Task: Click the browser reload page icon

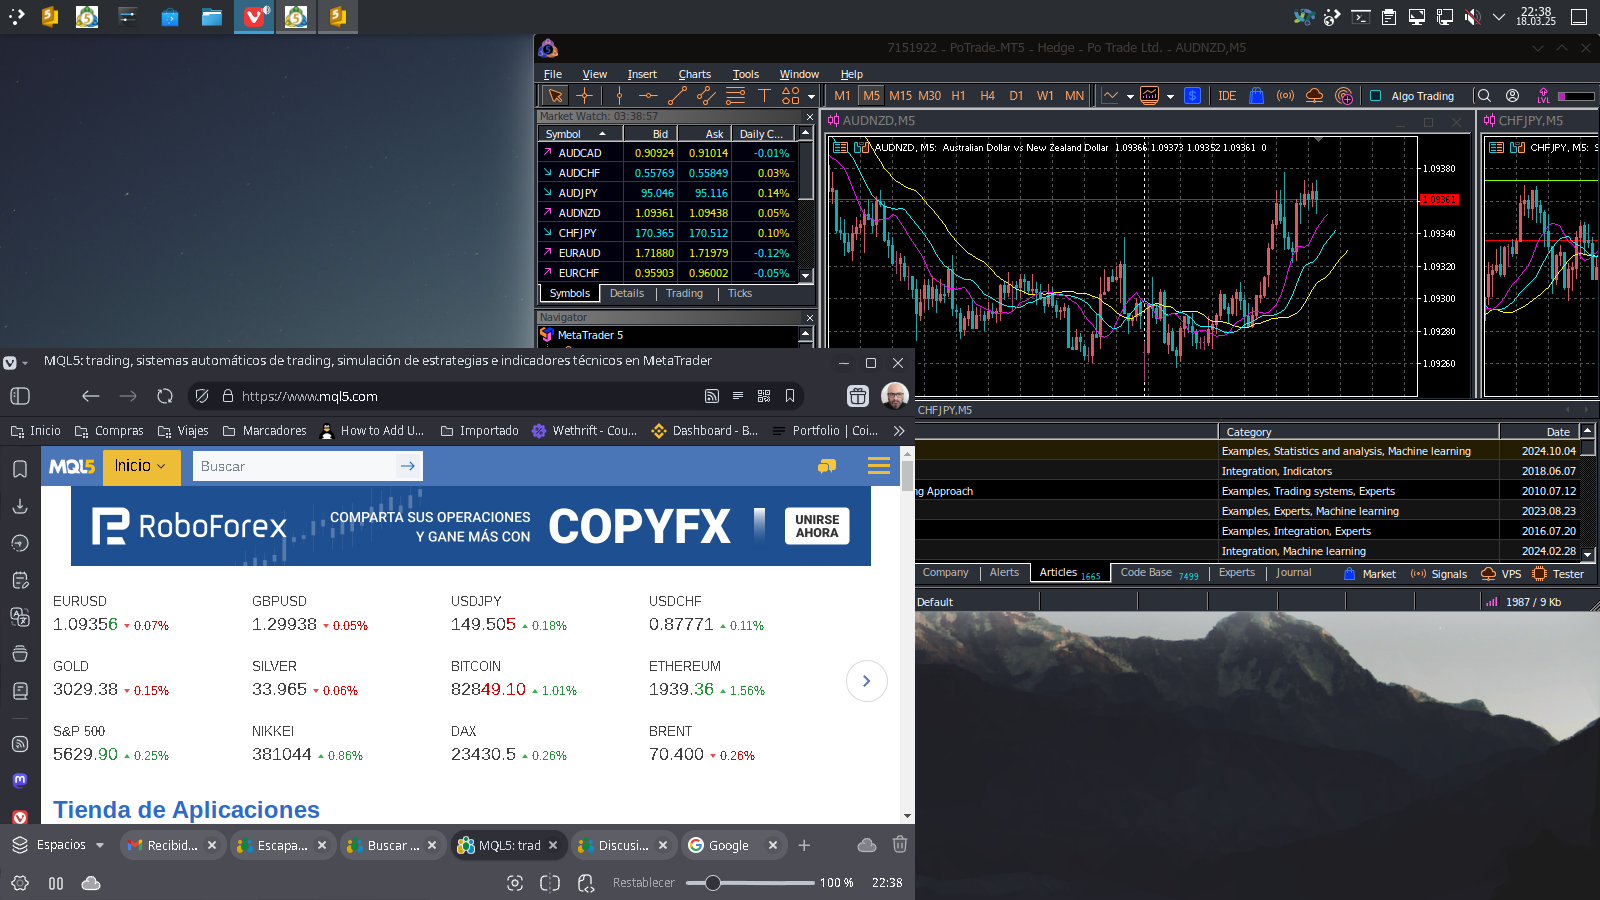Action: coord(165,396)
